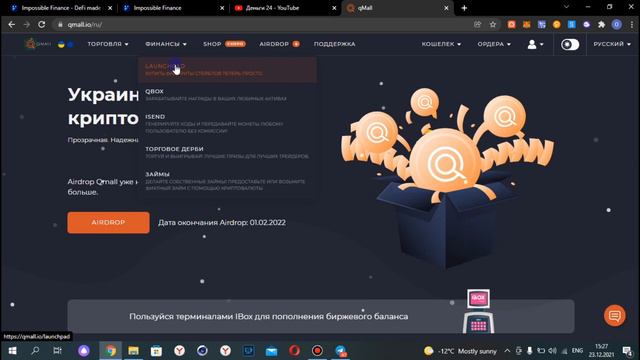Open Торговое дерби menu entry
Screen dimensions: 640x360
227,152
